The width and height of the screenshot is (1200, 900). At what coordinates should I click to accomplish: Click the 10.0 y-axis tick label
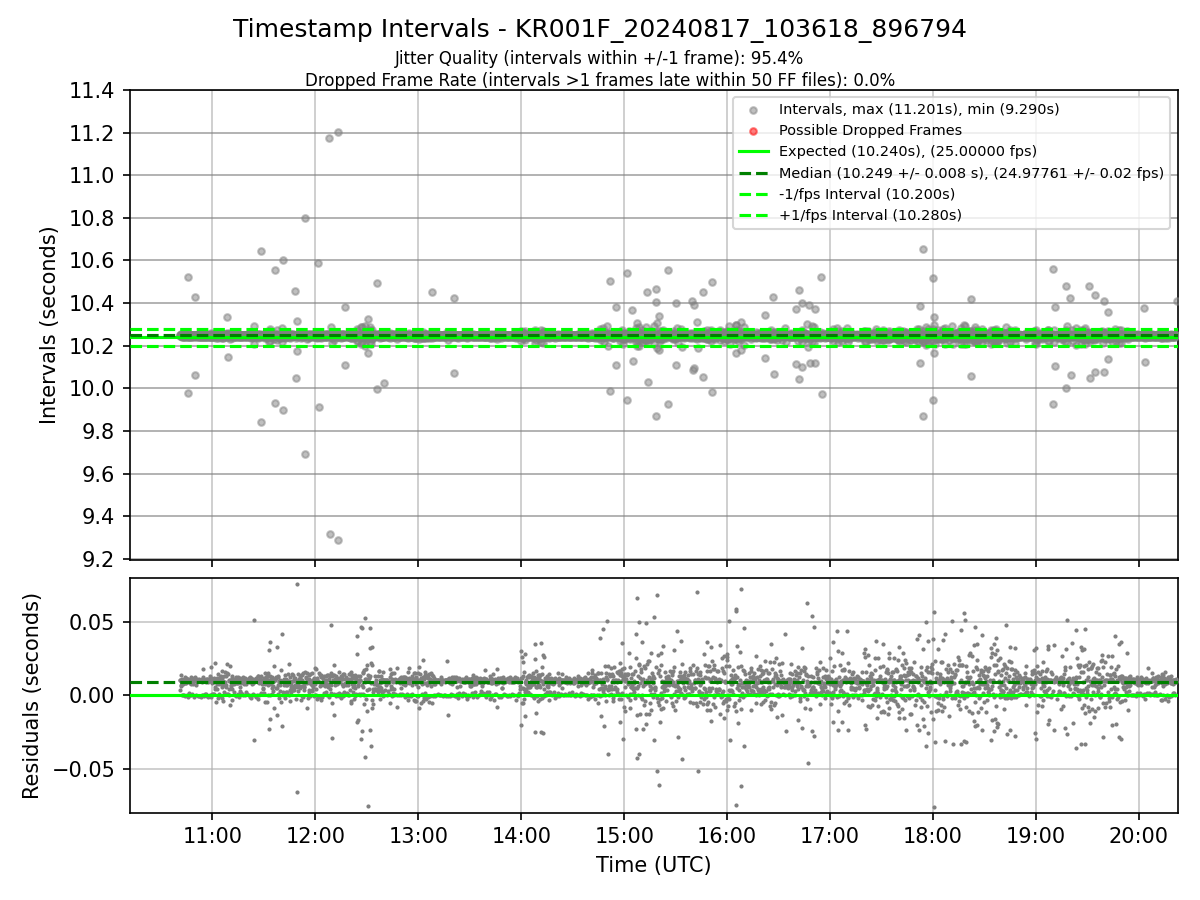pyautogui.click(x=94, y=389)
